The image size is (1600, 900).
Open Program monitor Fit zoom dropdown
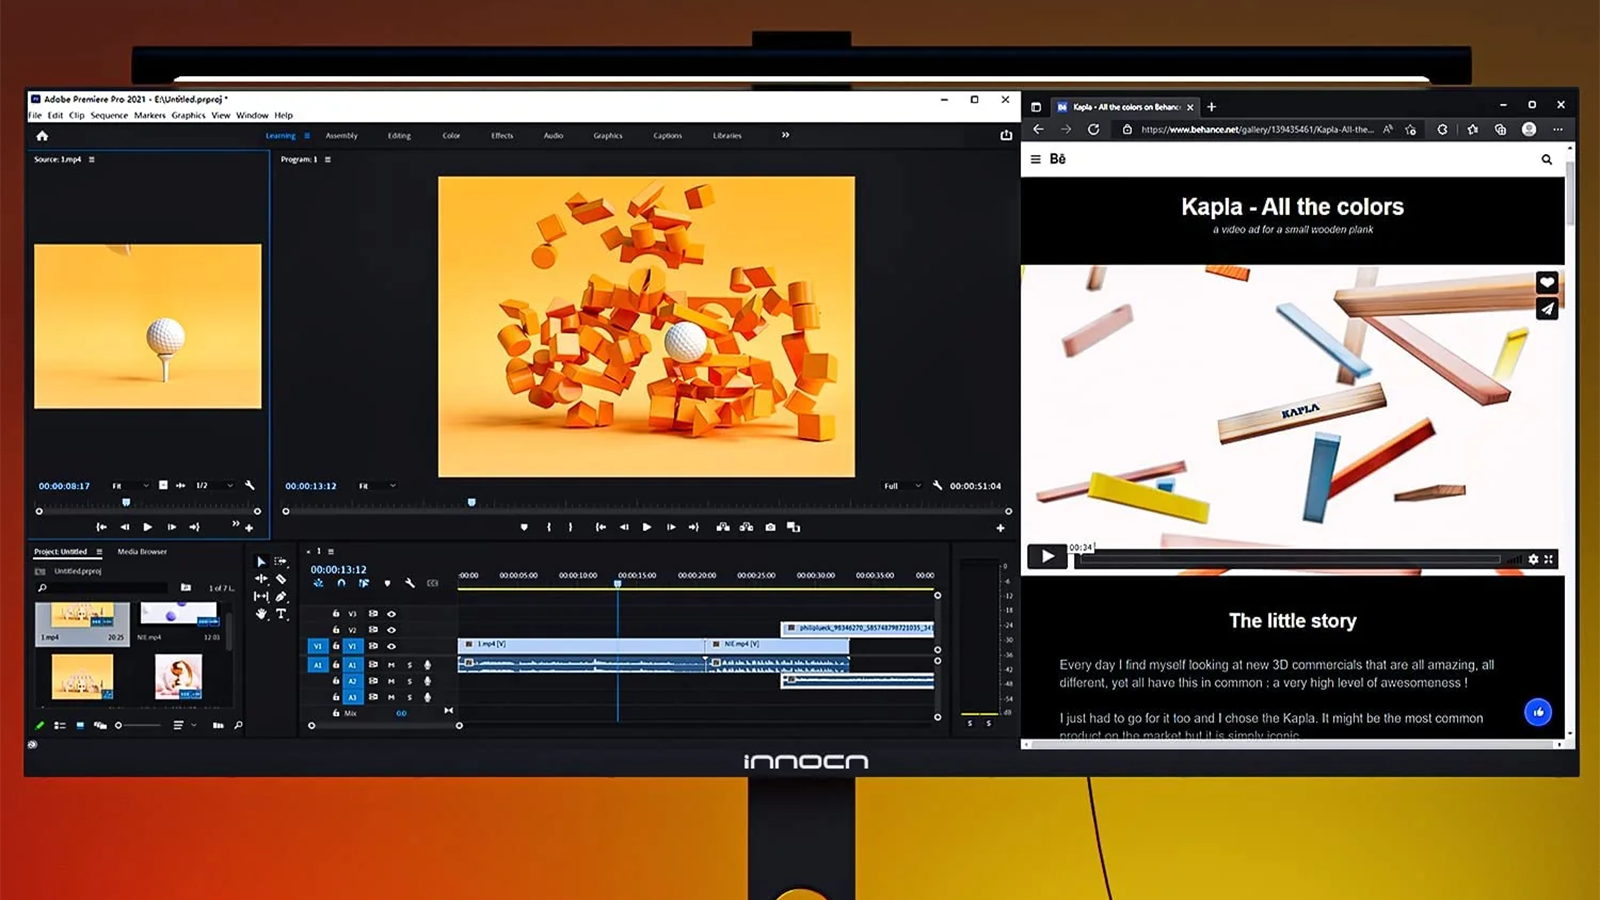(377, 486)
